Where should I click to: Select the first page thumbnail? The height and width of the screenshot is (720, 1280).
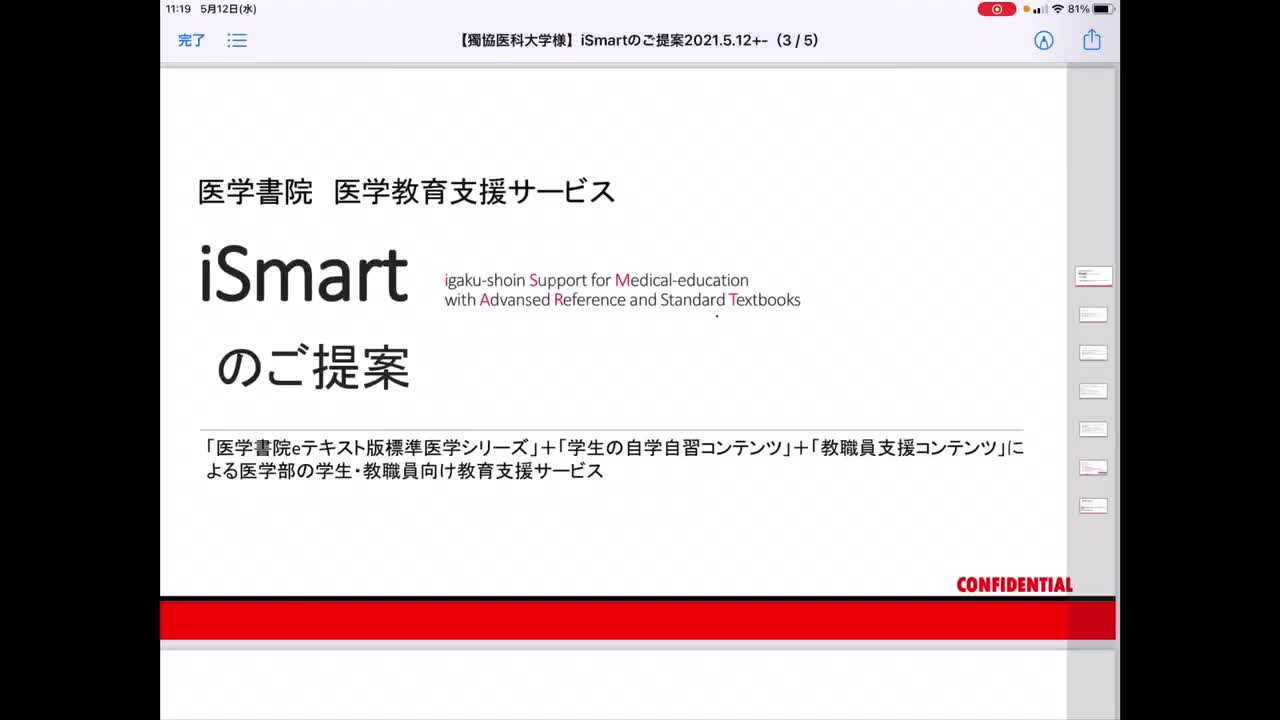(1093, 276)
